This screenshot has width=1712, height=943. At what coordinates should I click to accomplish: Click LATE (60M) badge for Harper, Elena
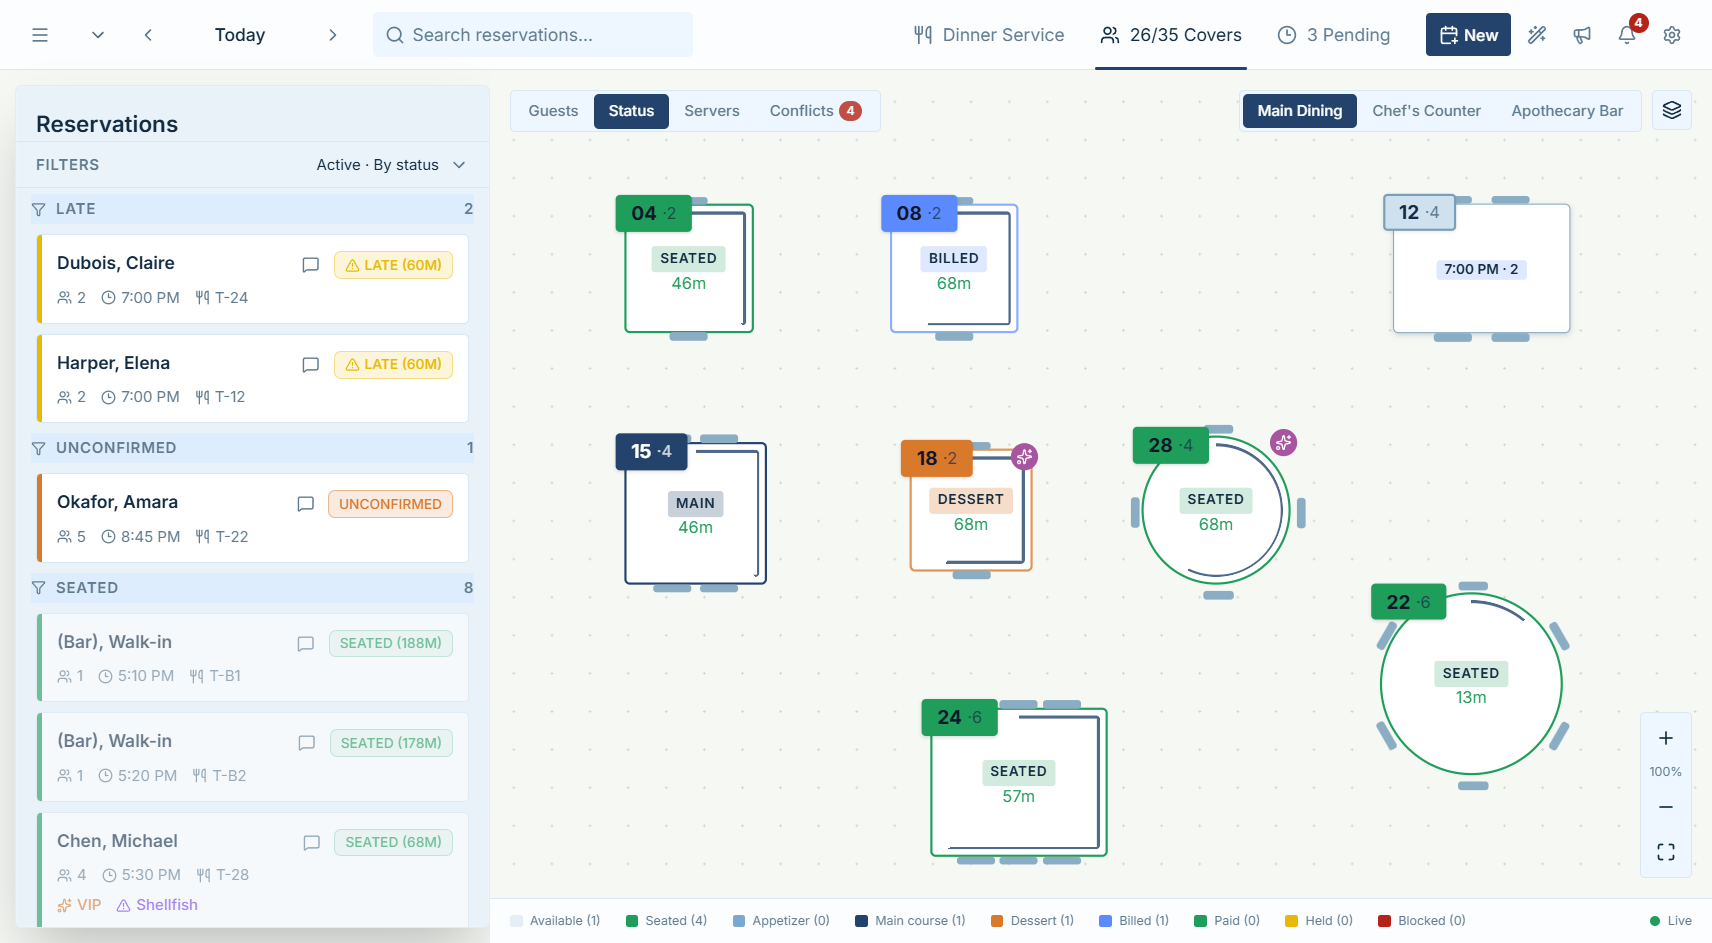393,365
